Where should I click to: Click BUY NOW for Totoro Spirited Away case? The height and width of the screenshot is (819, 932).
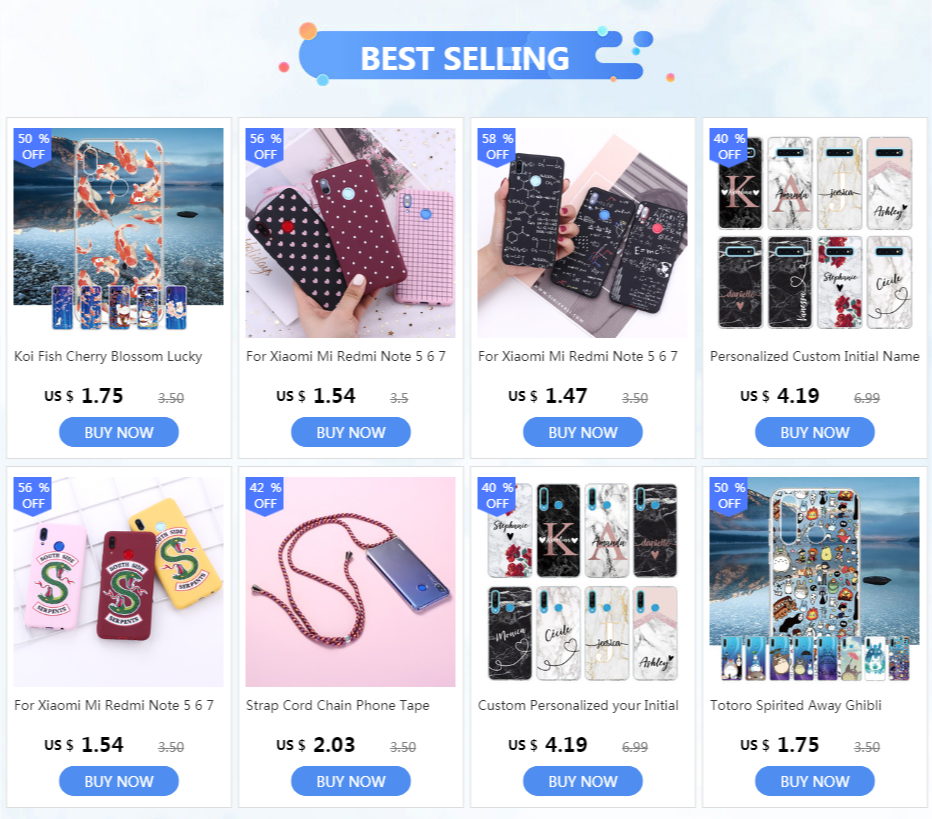coord(814,781)
